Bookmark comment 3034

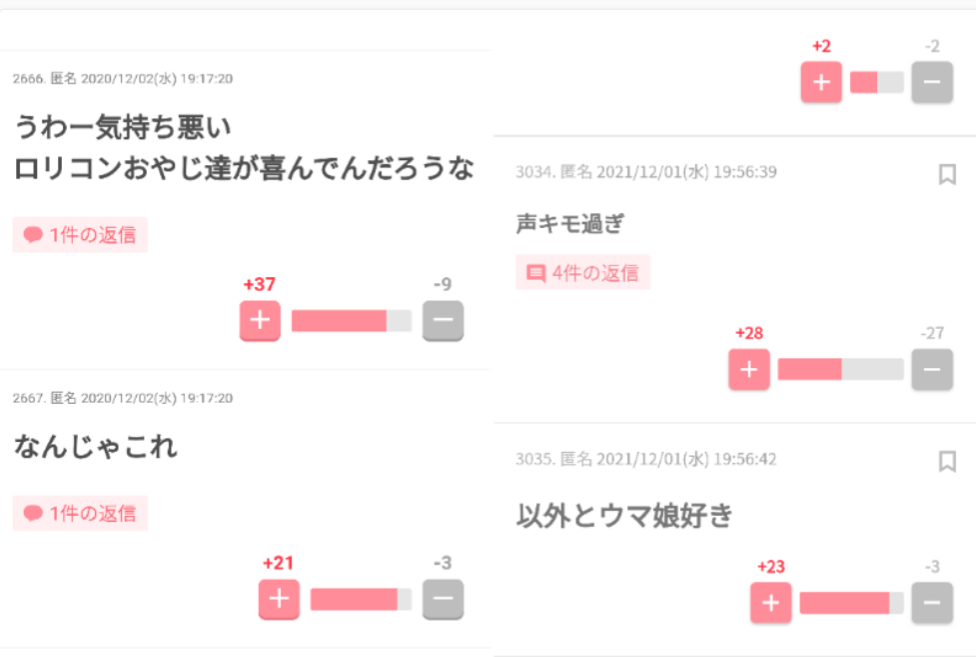coord(947,174)
